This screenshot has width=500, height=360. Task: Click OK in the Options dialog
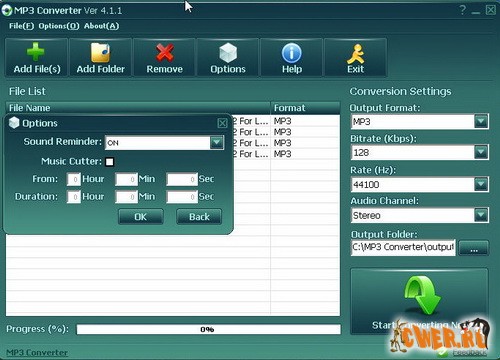point(141,217)
